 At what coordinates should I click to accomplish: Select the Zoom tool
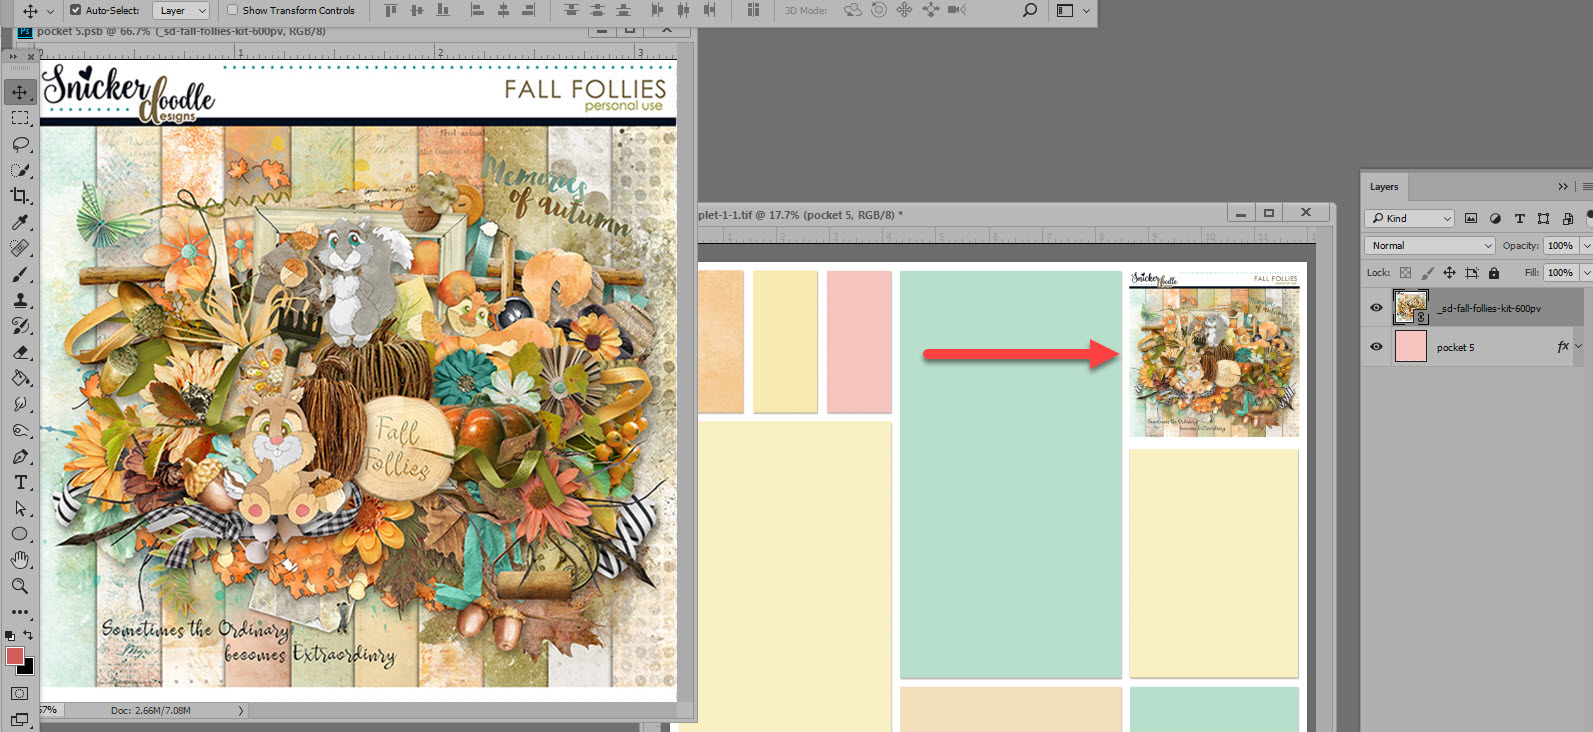(x=20, y=586)
